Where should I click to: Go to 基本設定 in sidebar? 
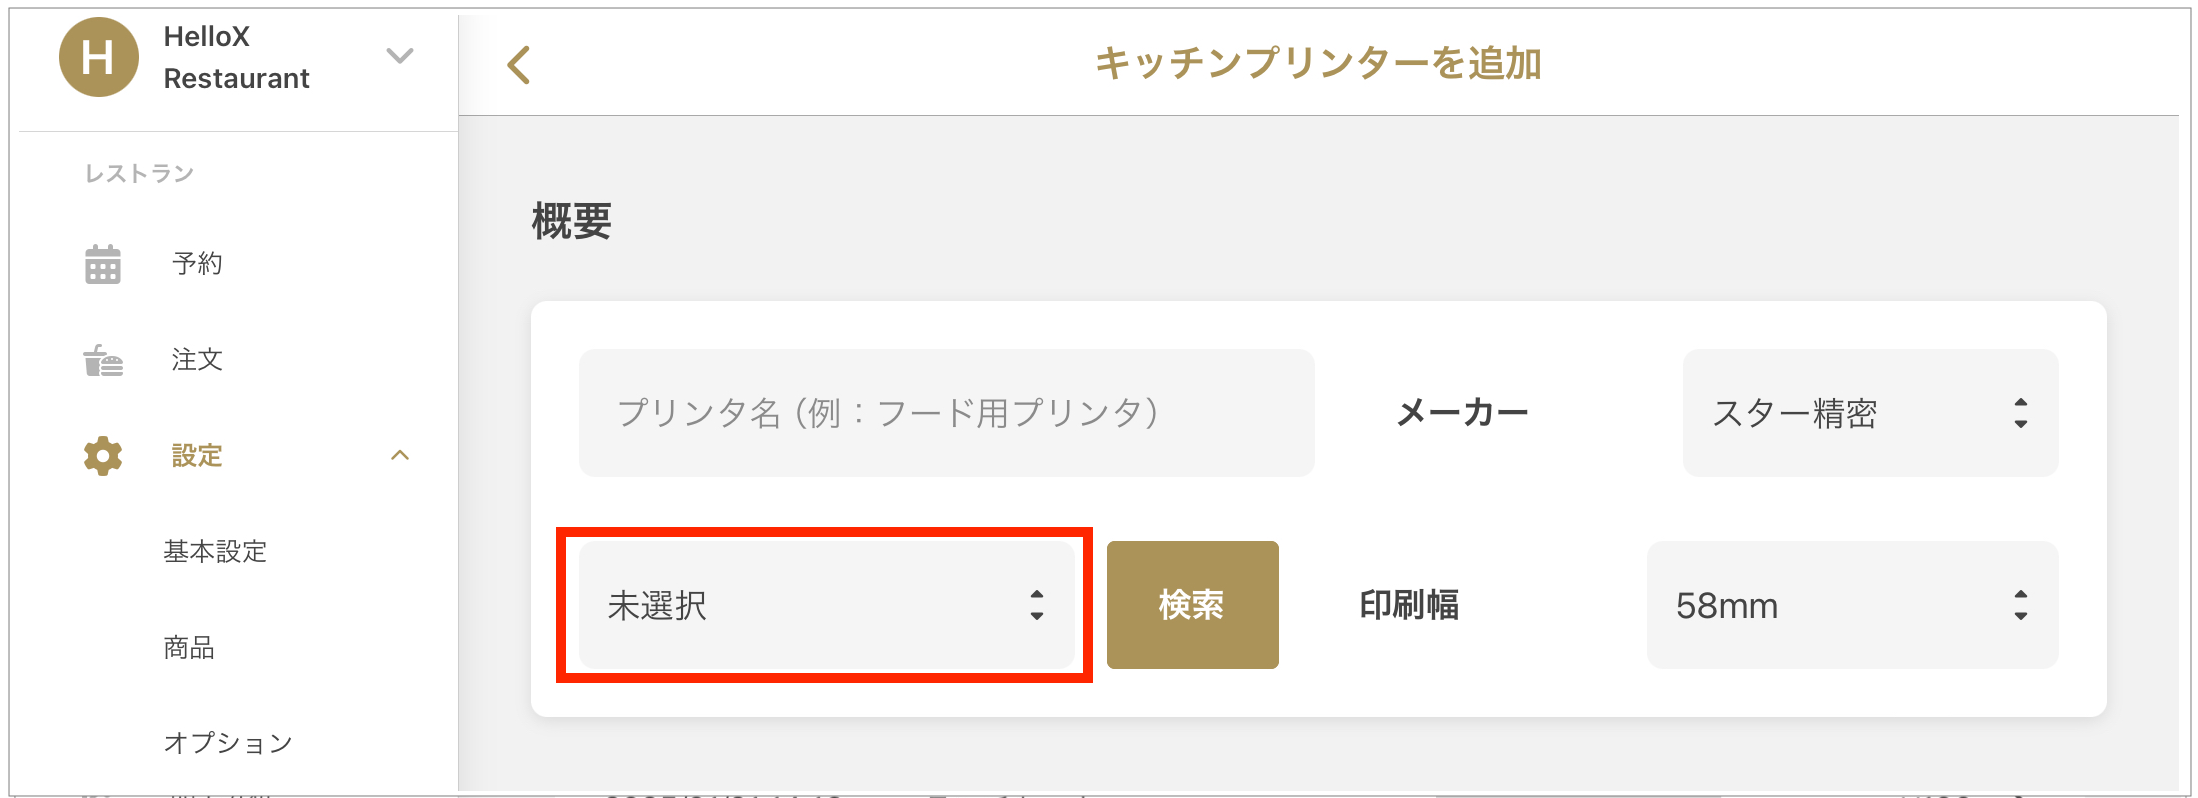pyautogui.click(x=215, y=552)
